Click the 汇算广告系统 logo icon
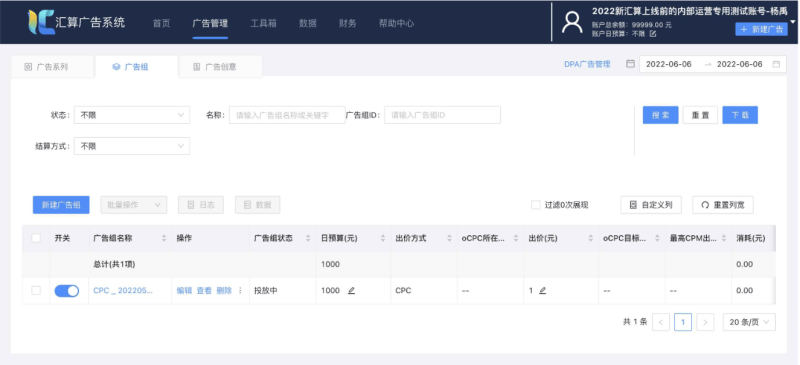This screenshot has height=365, width=800. 41,22
